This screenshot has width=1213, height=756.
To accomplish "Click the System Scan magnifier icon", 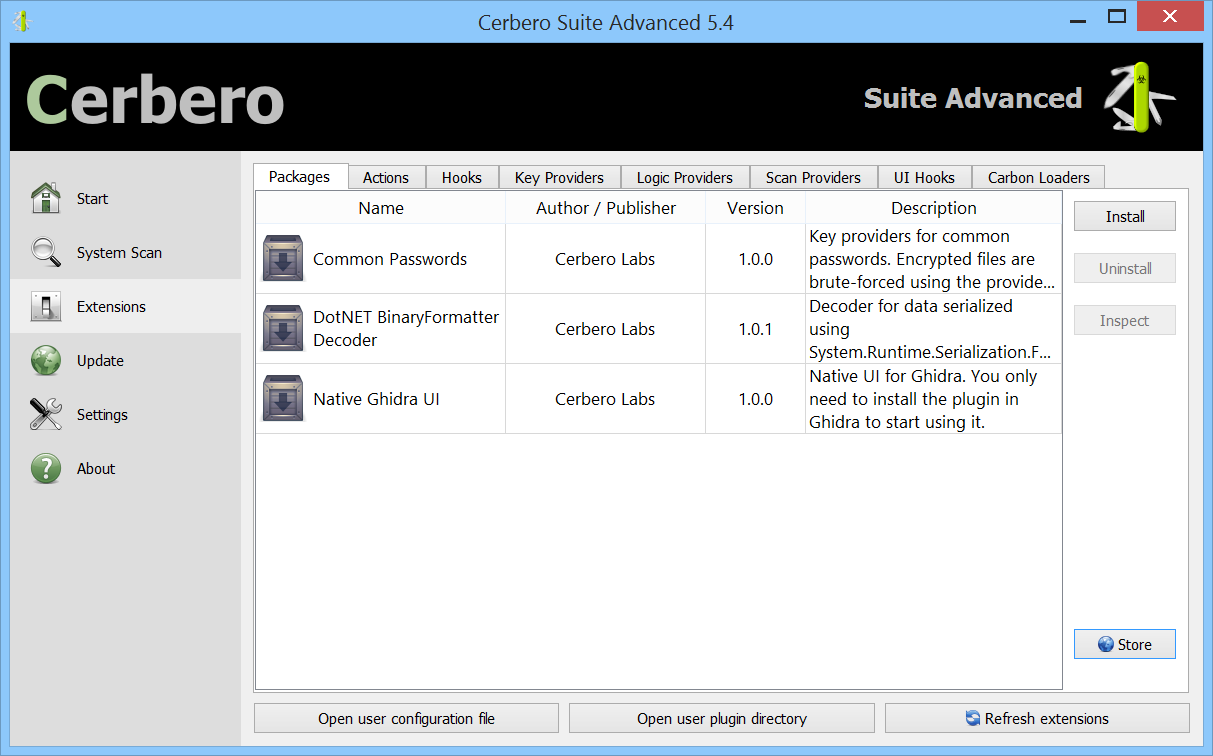I will pos(46,252).
